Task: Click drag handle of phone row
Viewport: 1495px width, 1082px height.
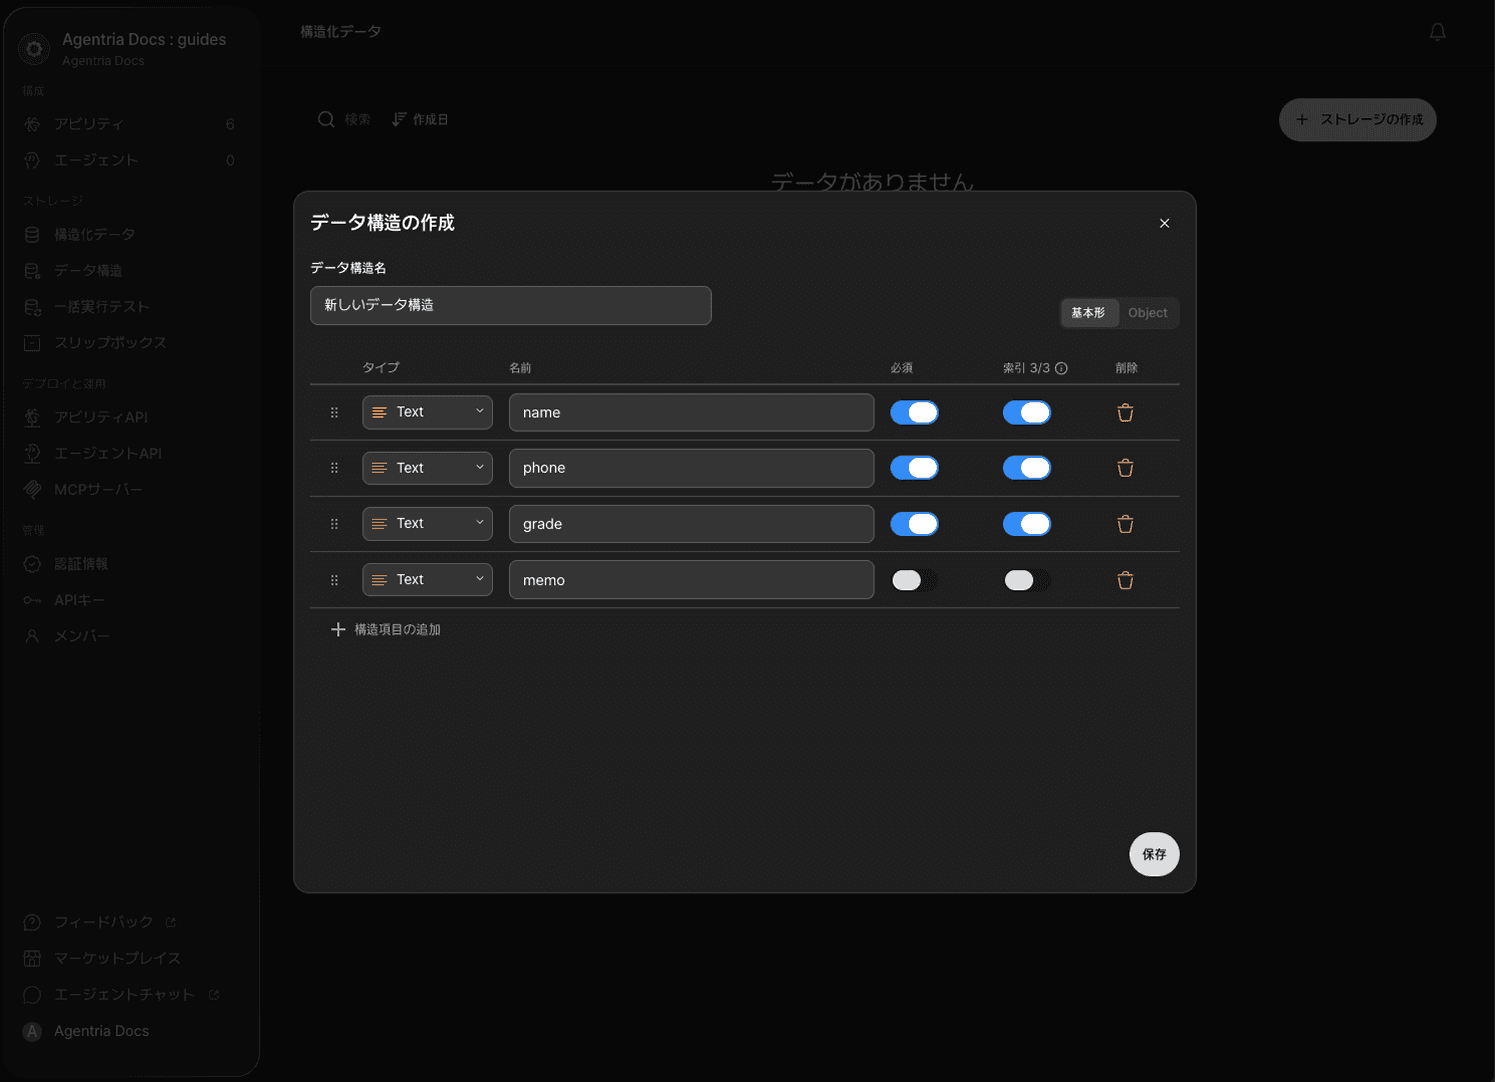Action: tap(334, 468)
